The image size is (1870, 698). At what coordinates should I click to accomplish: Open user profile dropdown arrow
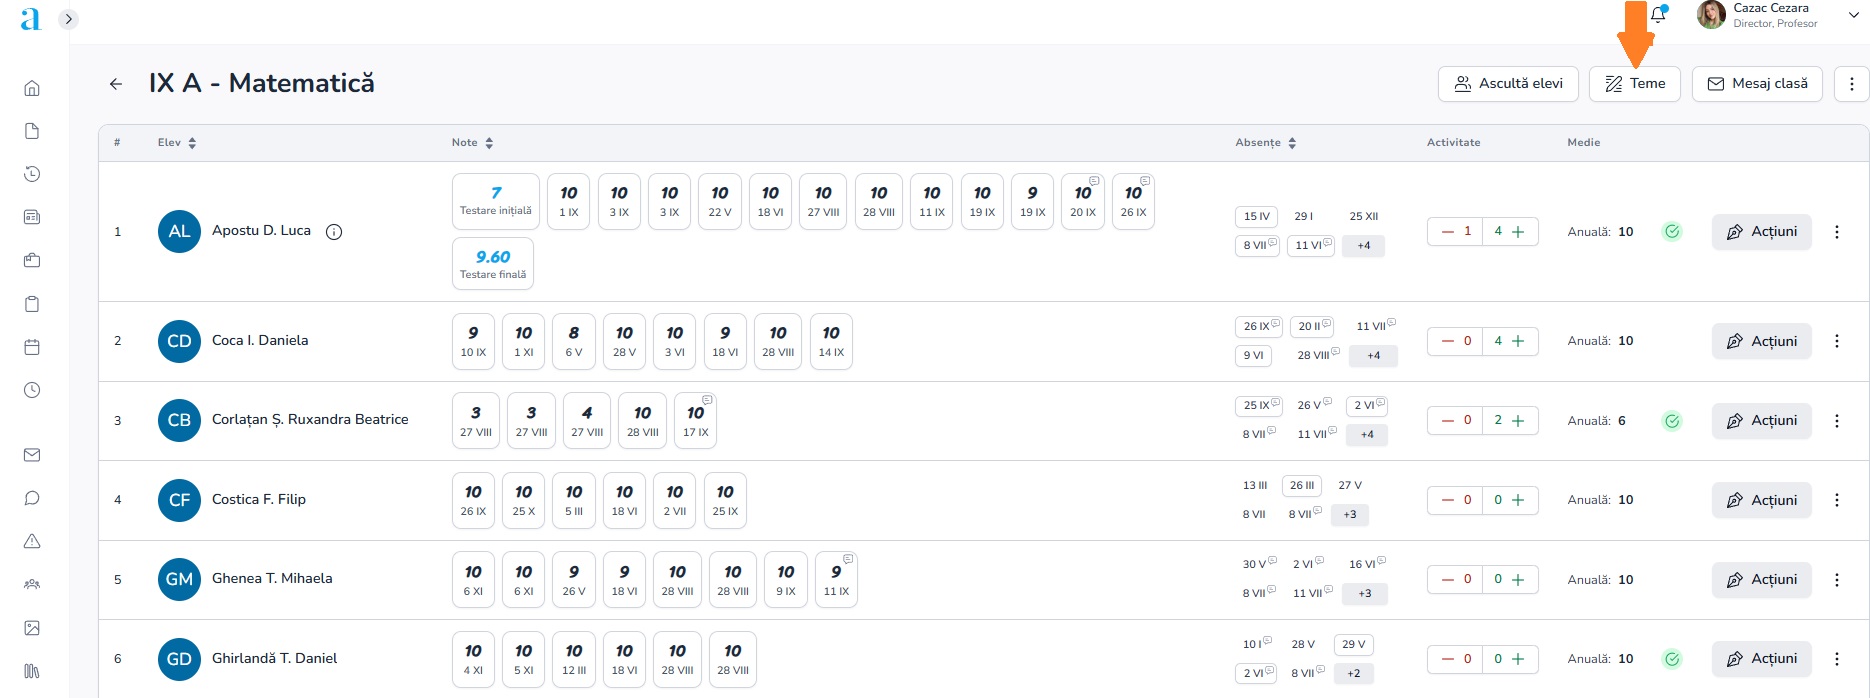coord(1853,15)
